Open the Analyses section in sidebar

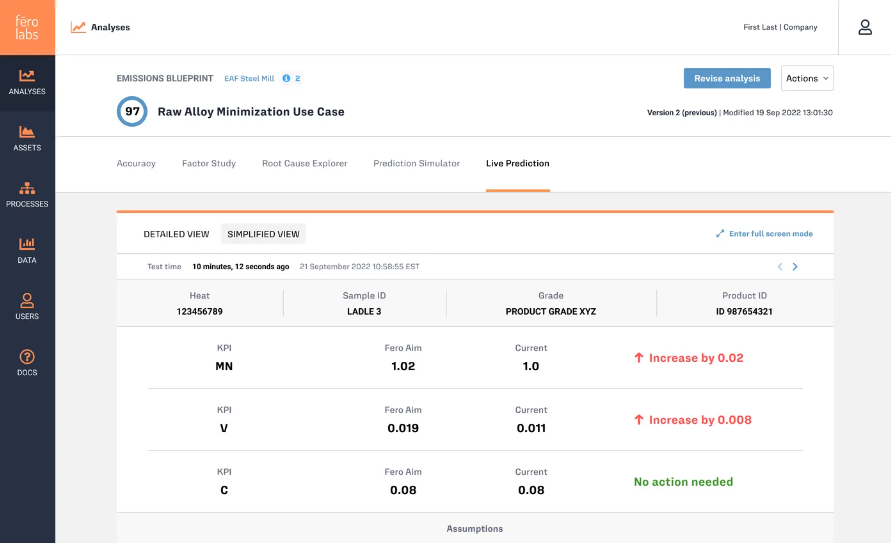click(27, 82)
